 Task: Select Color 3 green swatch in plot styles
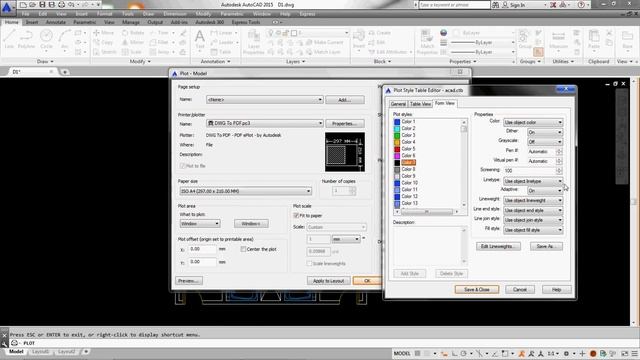click(397, 135)
